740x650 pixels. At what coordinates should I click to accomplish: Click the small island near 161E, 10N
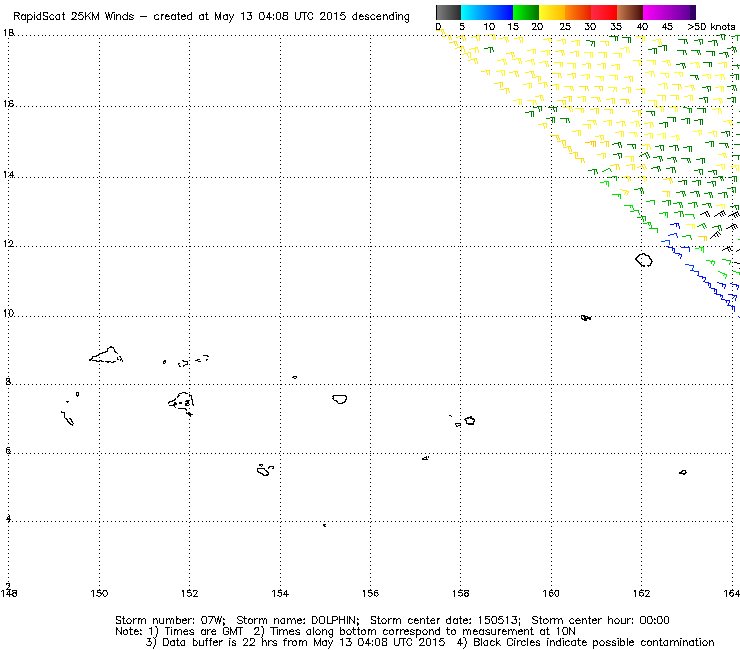586,318
